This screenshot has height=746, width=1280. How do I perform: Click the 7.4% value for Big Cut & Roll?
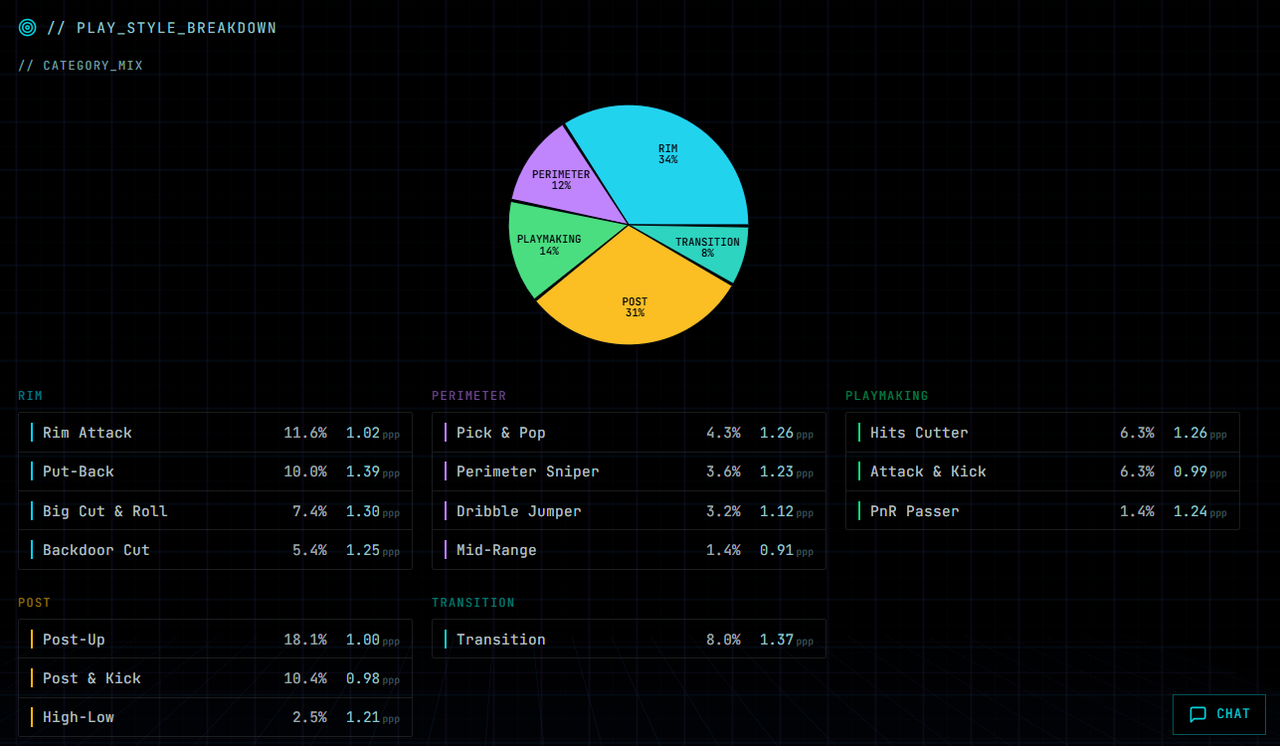(310, 511)
